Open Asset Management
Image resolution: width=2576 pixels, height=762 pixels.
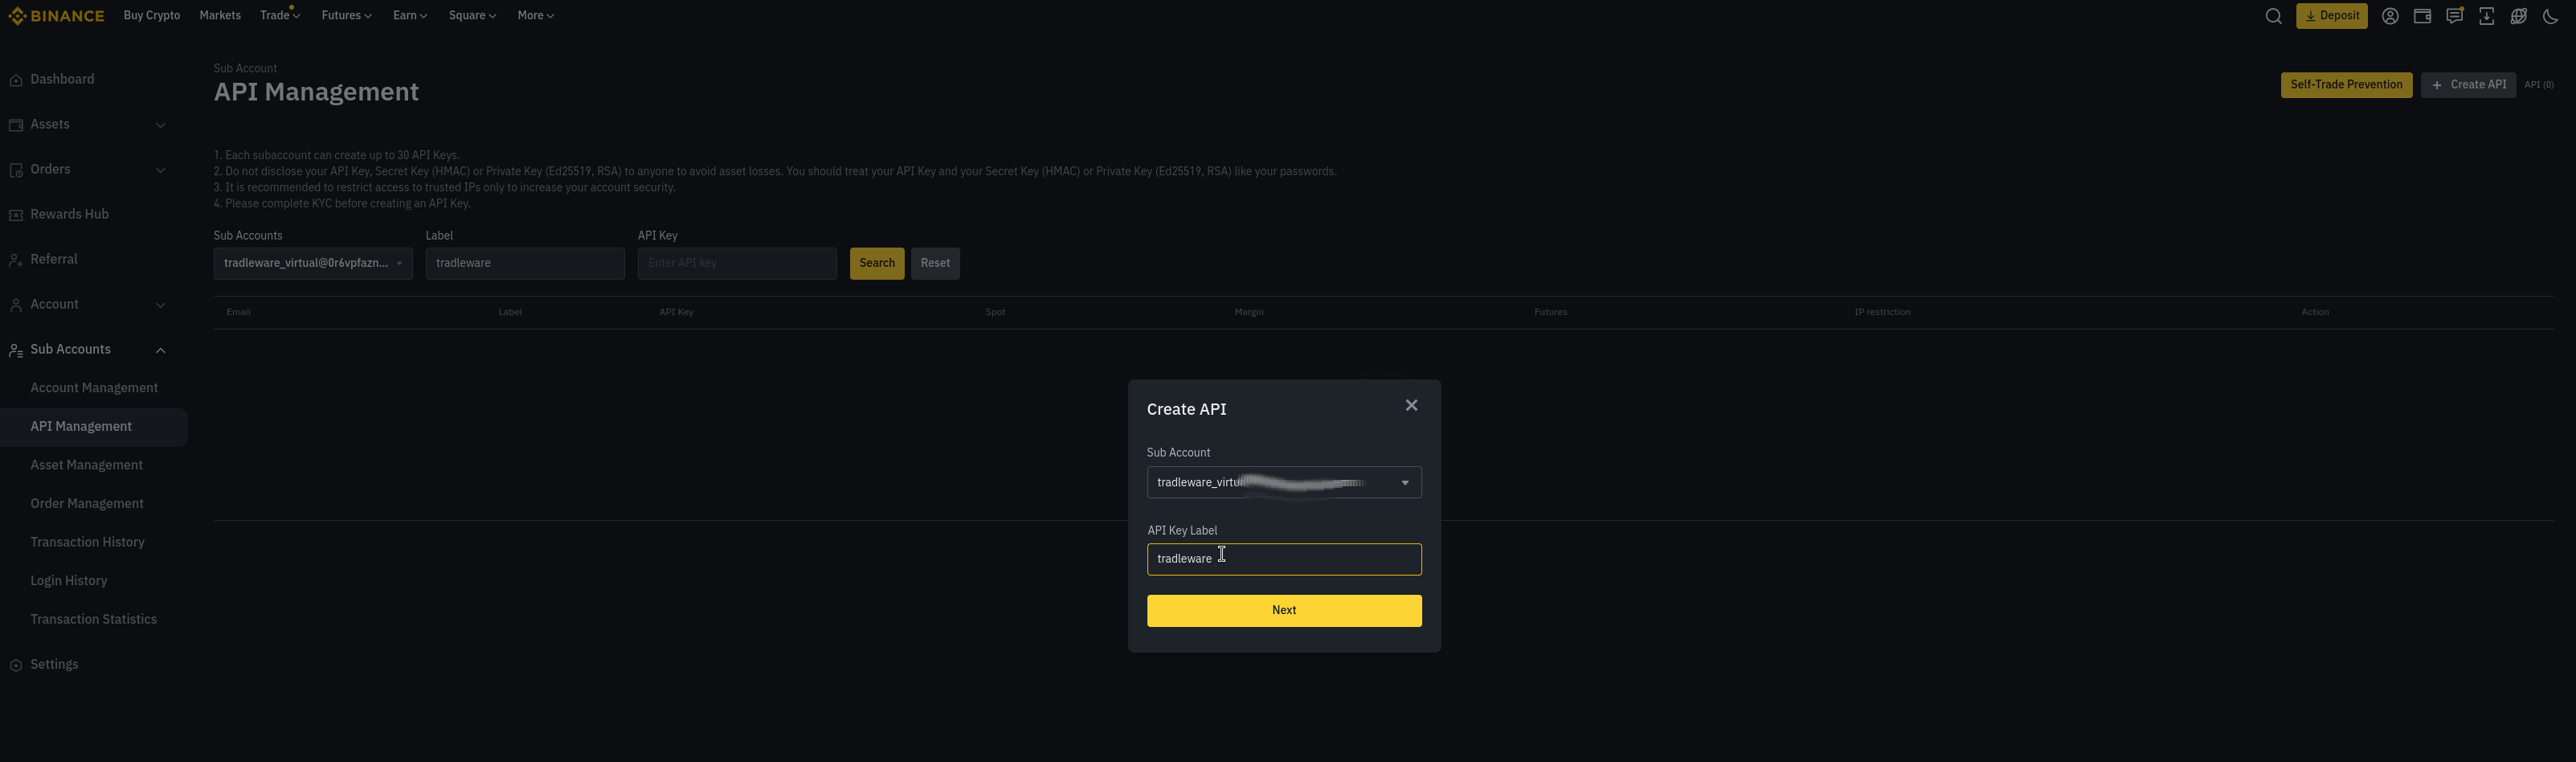94,465
